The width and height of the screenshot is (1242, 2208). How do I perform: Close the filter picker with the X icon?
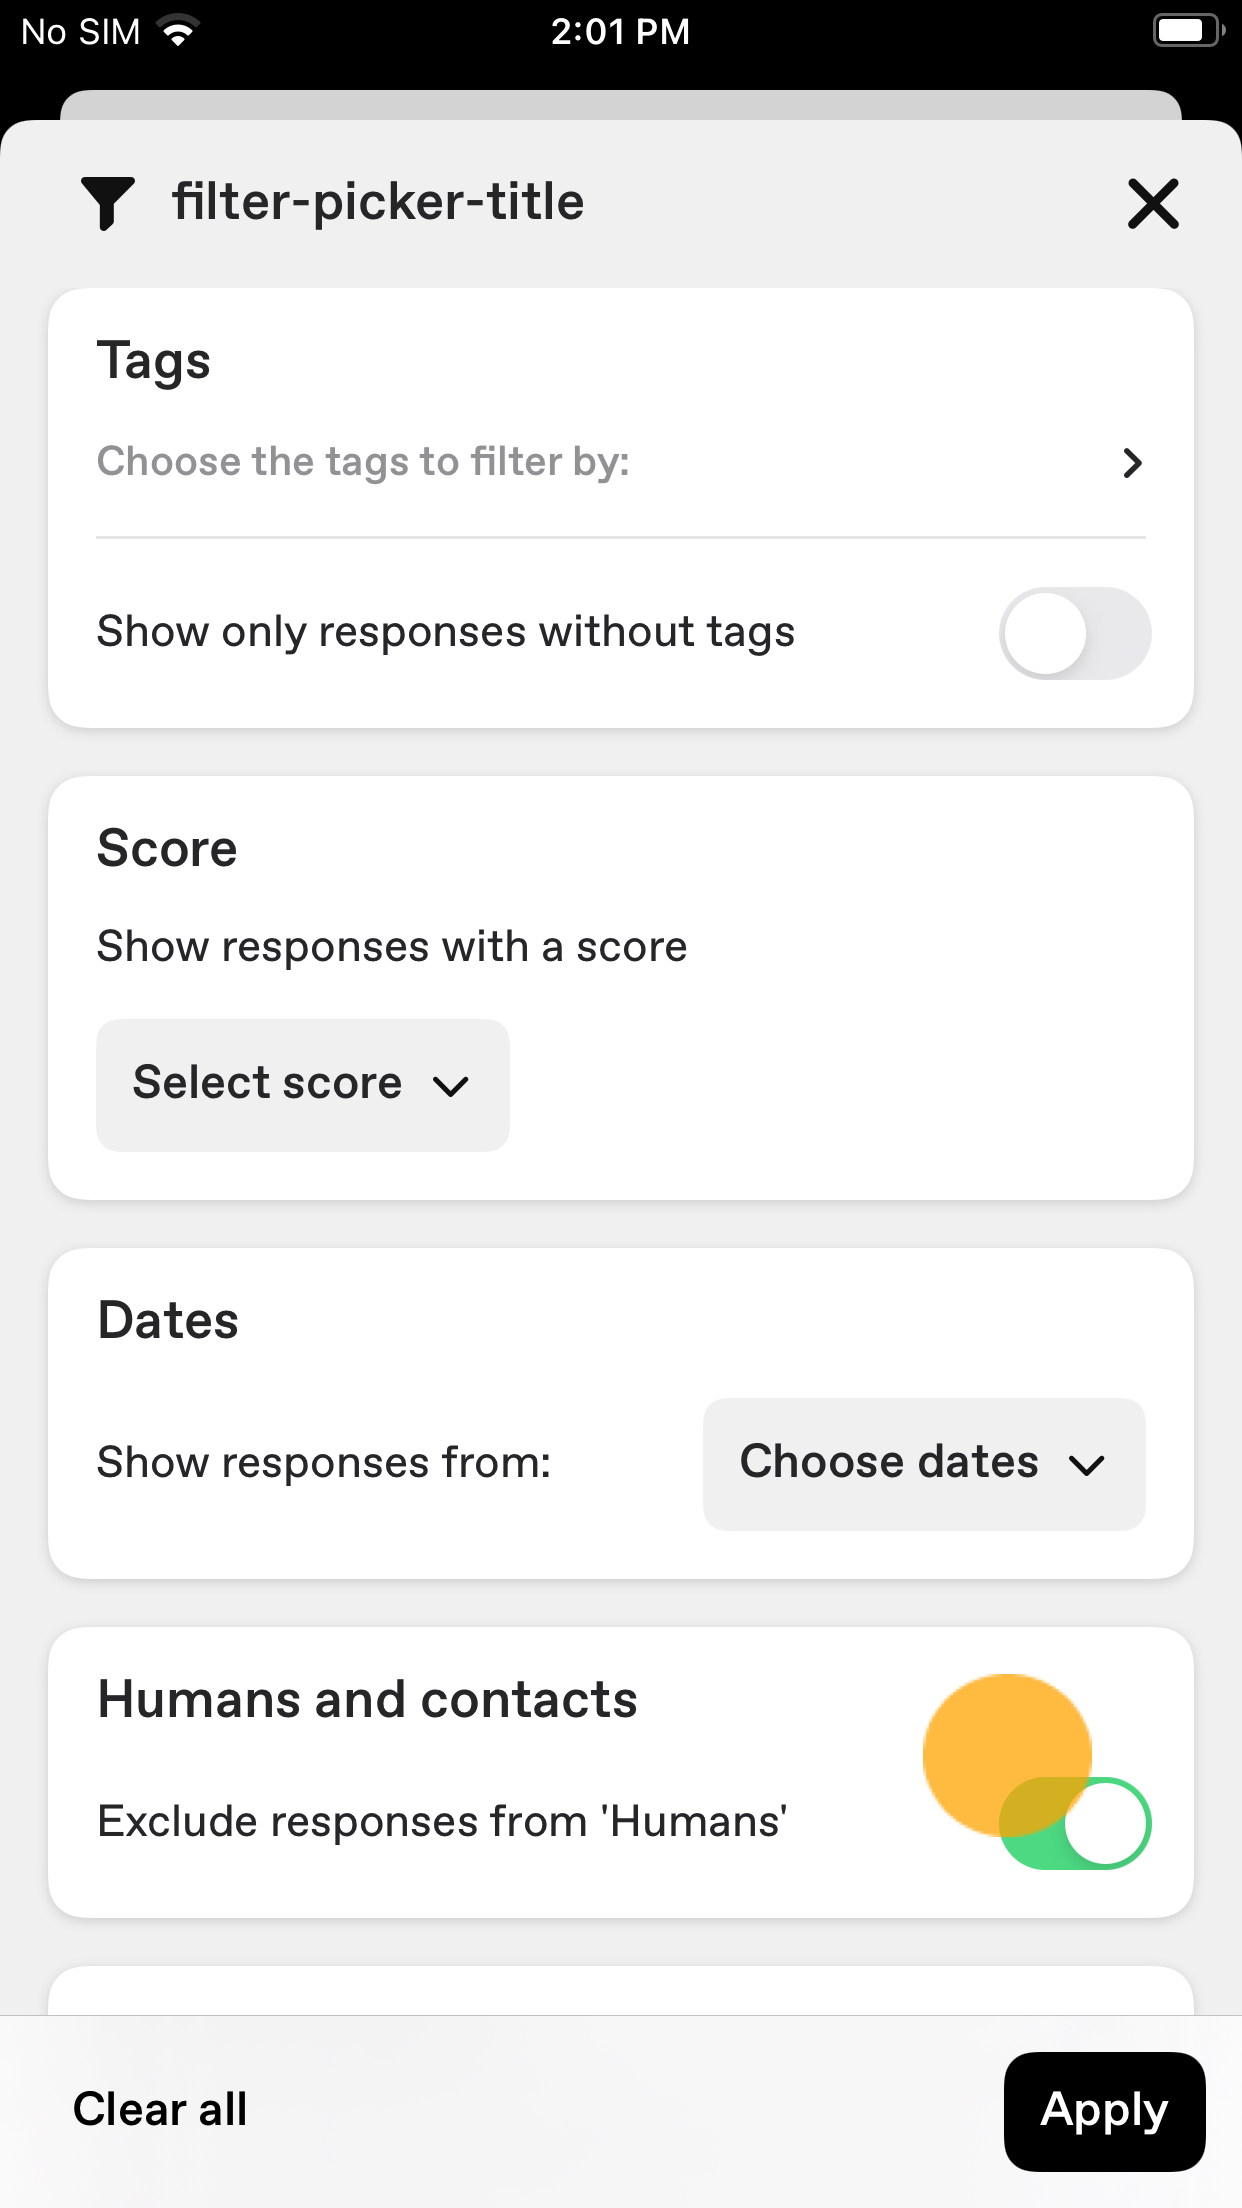tap(1153, 203)
